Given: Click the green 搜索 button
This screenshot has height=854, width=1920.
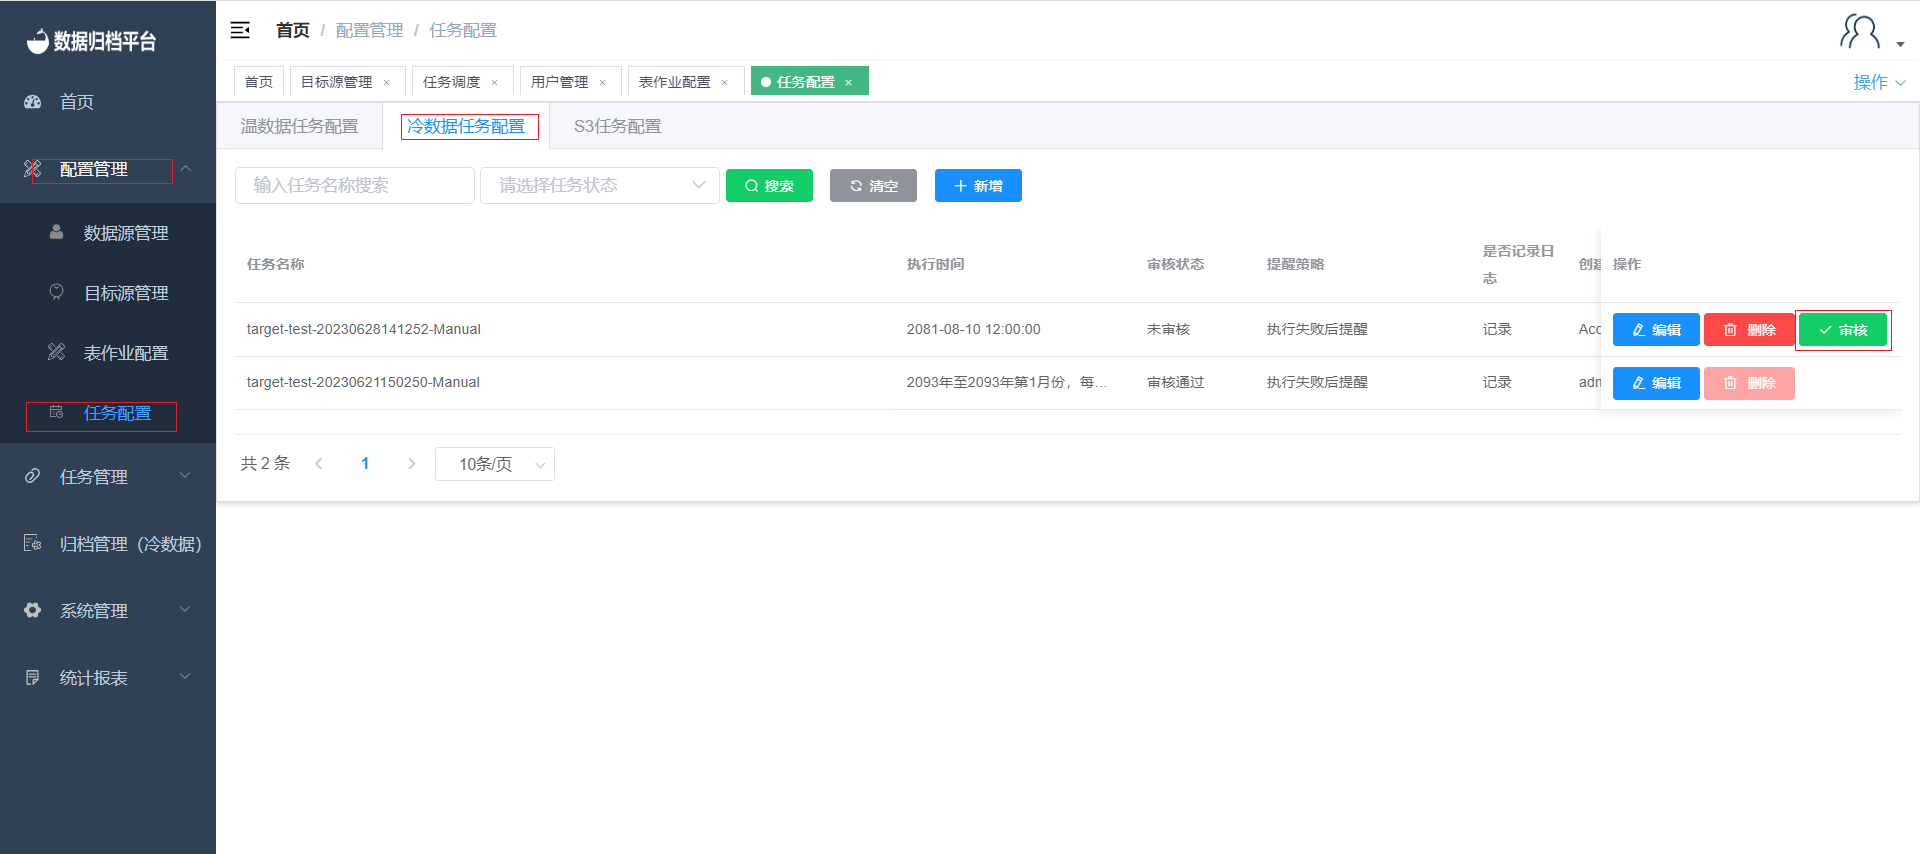Looking at the screenshot, I should (x=769, y=186).
